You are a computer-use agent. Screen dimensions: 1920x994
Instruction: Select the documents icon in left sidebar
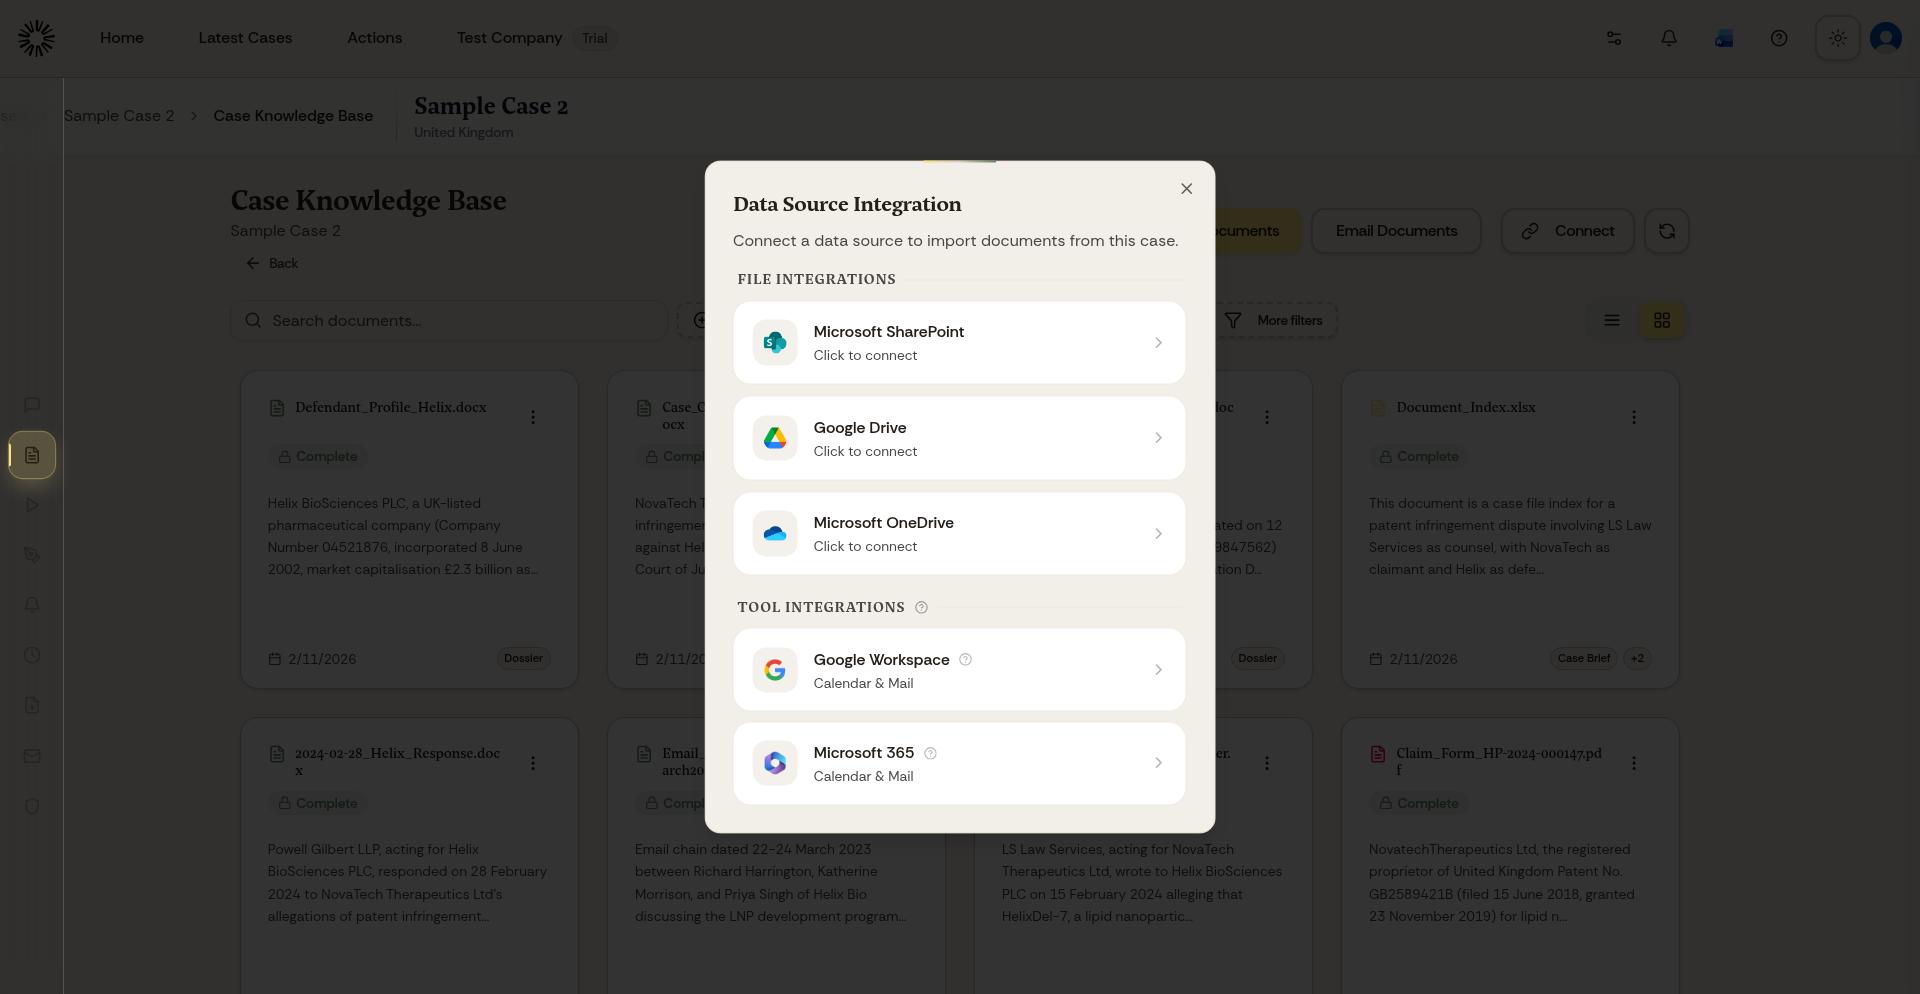click(x=32, y=455)
